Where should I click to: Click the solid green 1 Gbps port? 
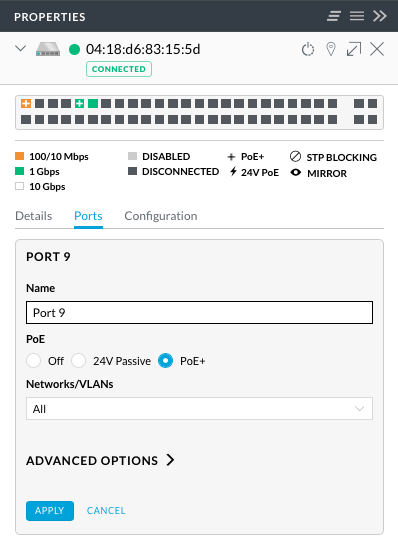(x=93, y=103)
